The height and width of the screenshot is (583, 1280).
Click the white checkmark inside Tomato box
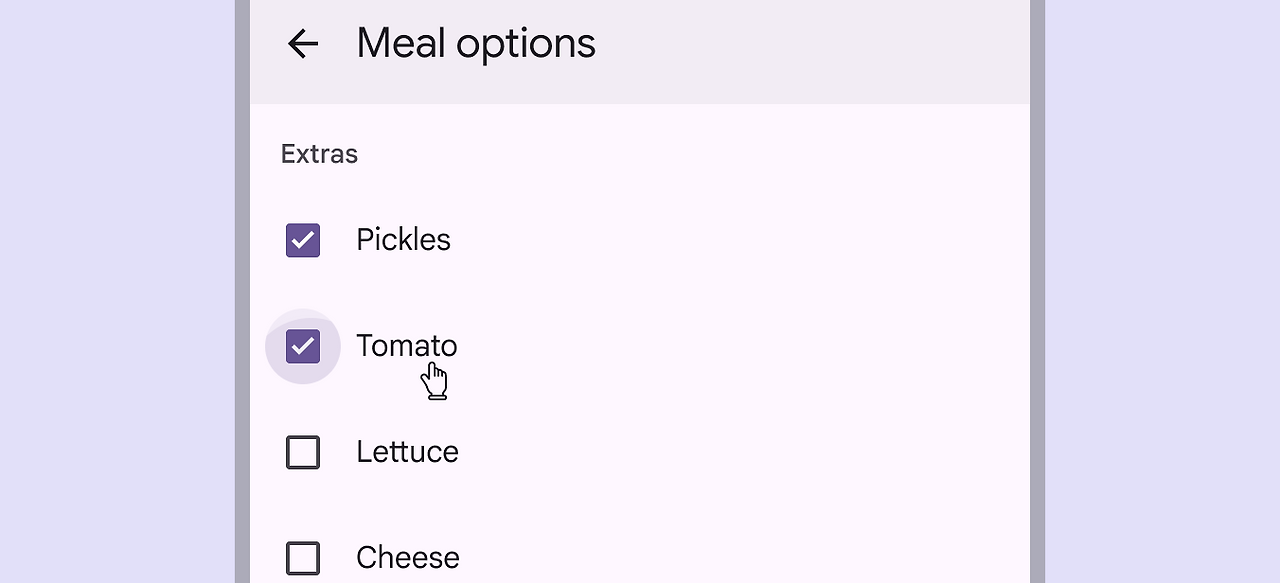(303, 346)
